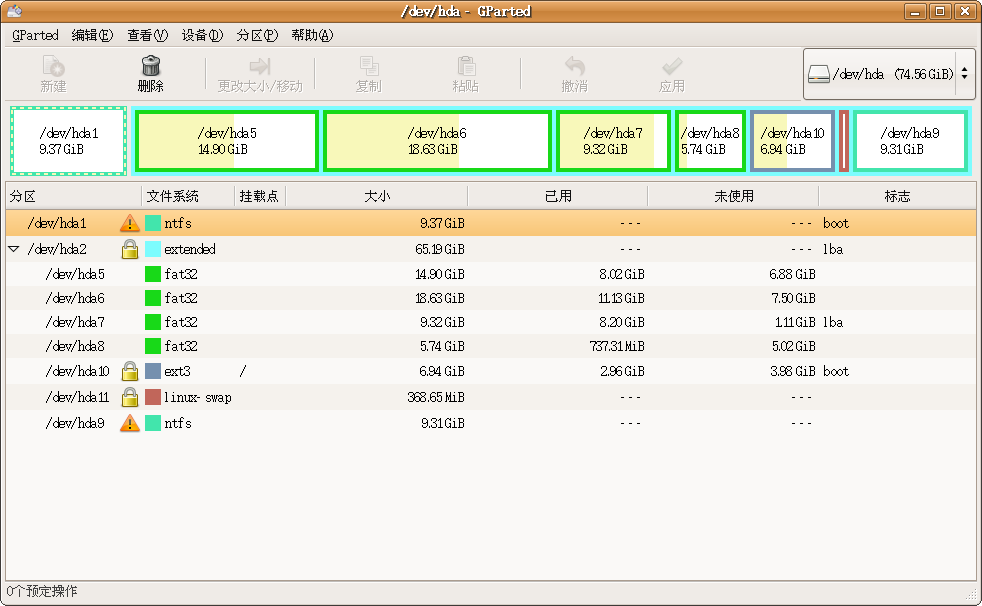Open the 分区(P) menu
Screen dimensions: 982x606
pos(257,35)
